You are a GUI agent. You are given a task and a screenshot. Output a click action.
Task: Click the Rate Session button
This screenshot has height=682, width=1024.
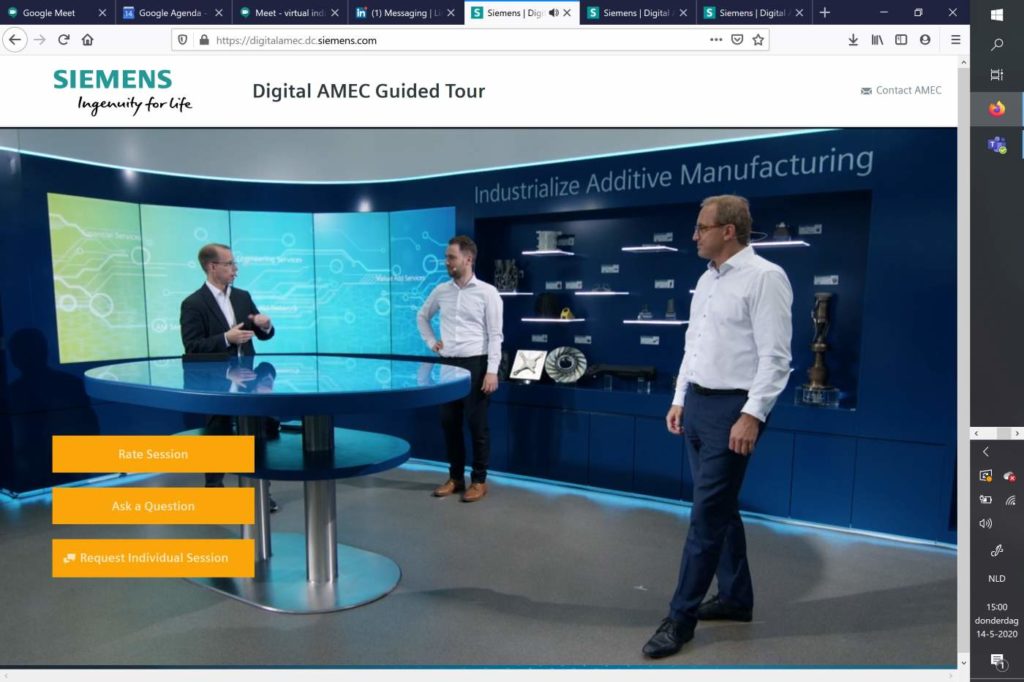153,454
